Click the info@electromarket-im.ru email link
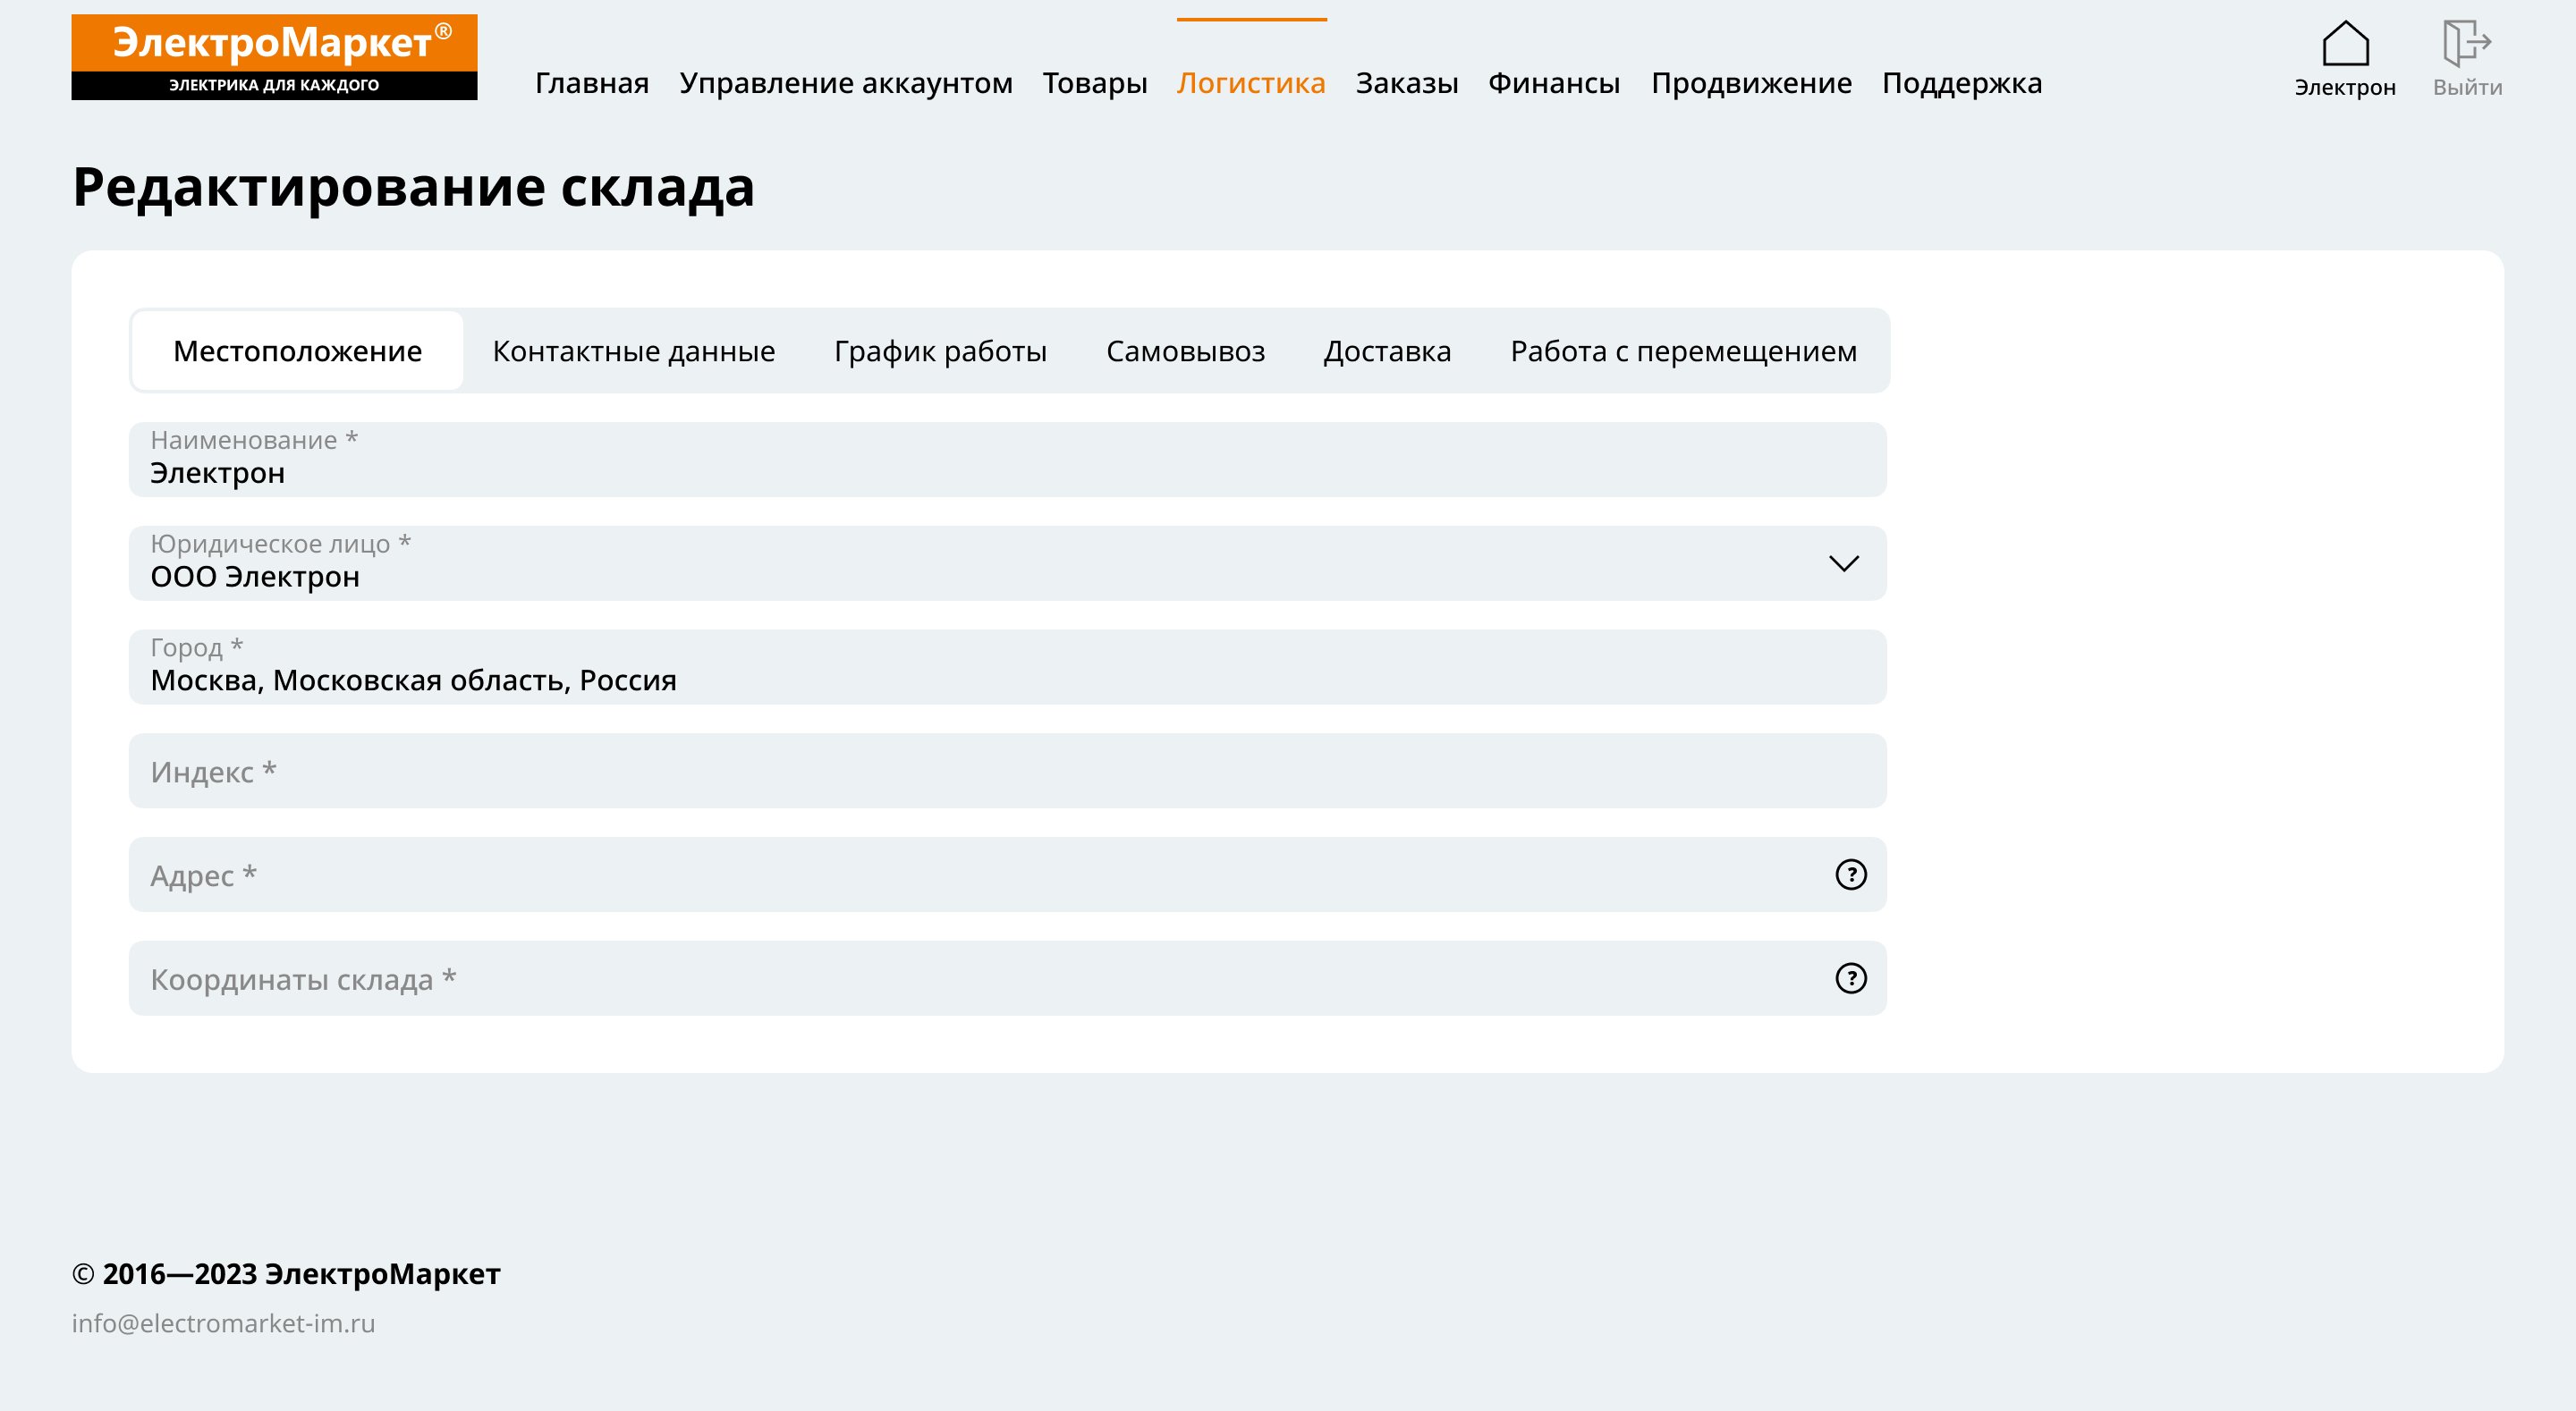The width and height of the screenshot is (2576, 1411). pos(223,1323)
